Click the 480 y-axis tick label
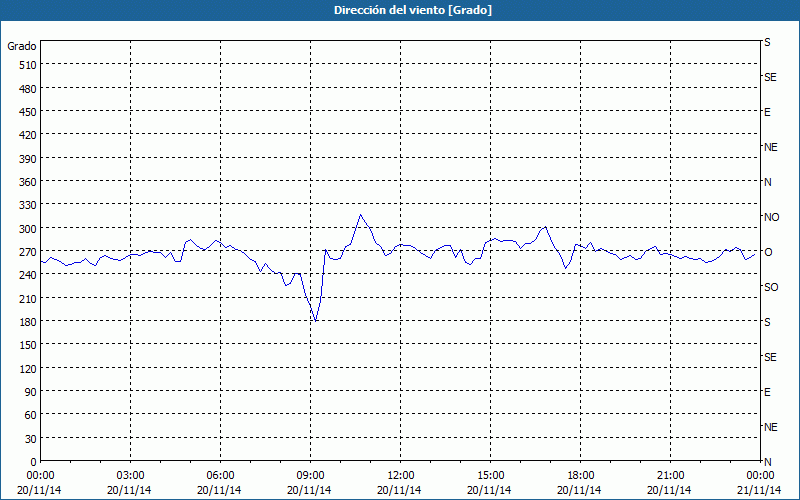This screenshot has height=500, width=800. point(29,89)
